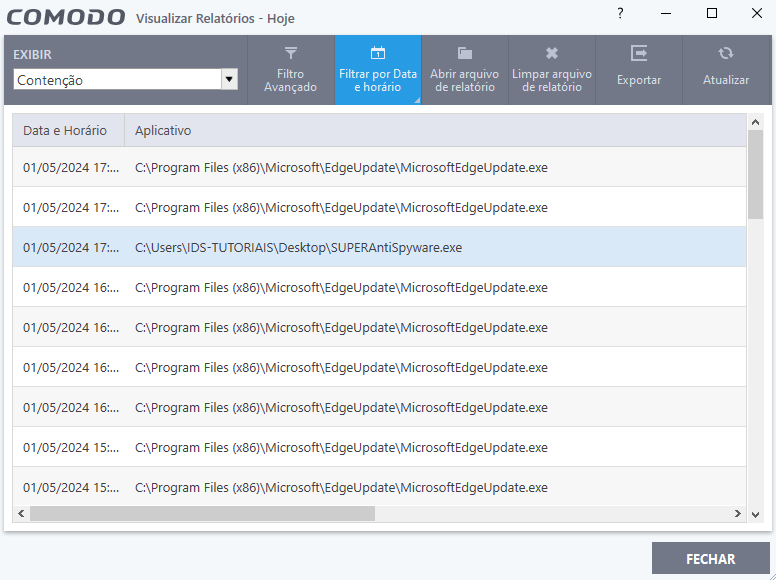Screen dimensions: 776x580
Task: Refresh logs with the Atualizar icon
Action: pos(726,54)
